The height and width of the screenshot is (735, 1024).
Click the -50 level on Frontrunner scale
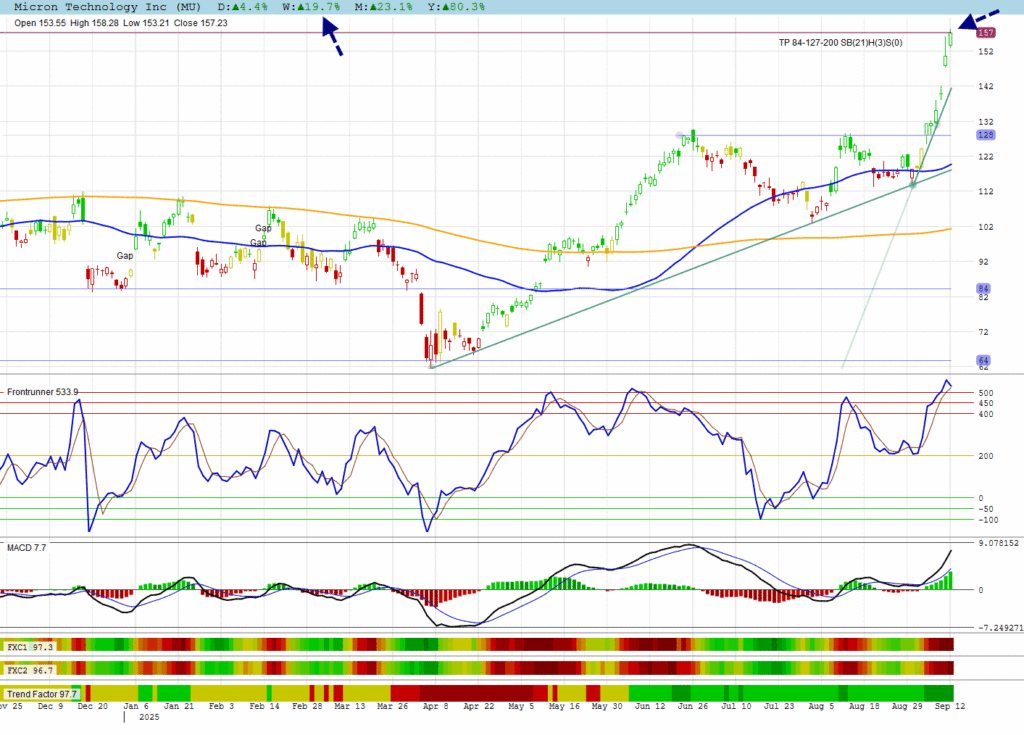985,509
